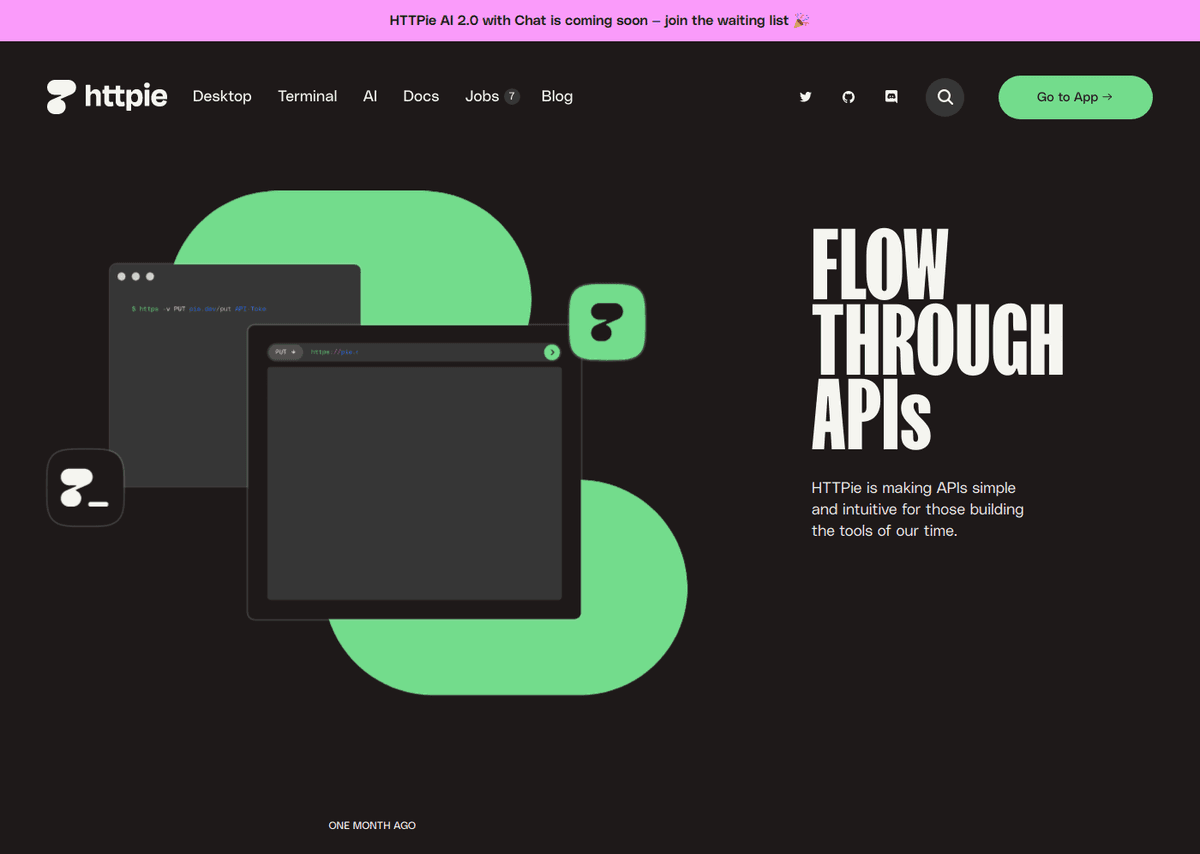Open the Desktop nav item
This screenshot has width=1200, height=854.
(222, 97)
